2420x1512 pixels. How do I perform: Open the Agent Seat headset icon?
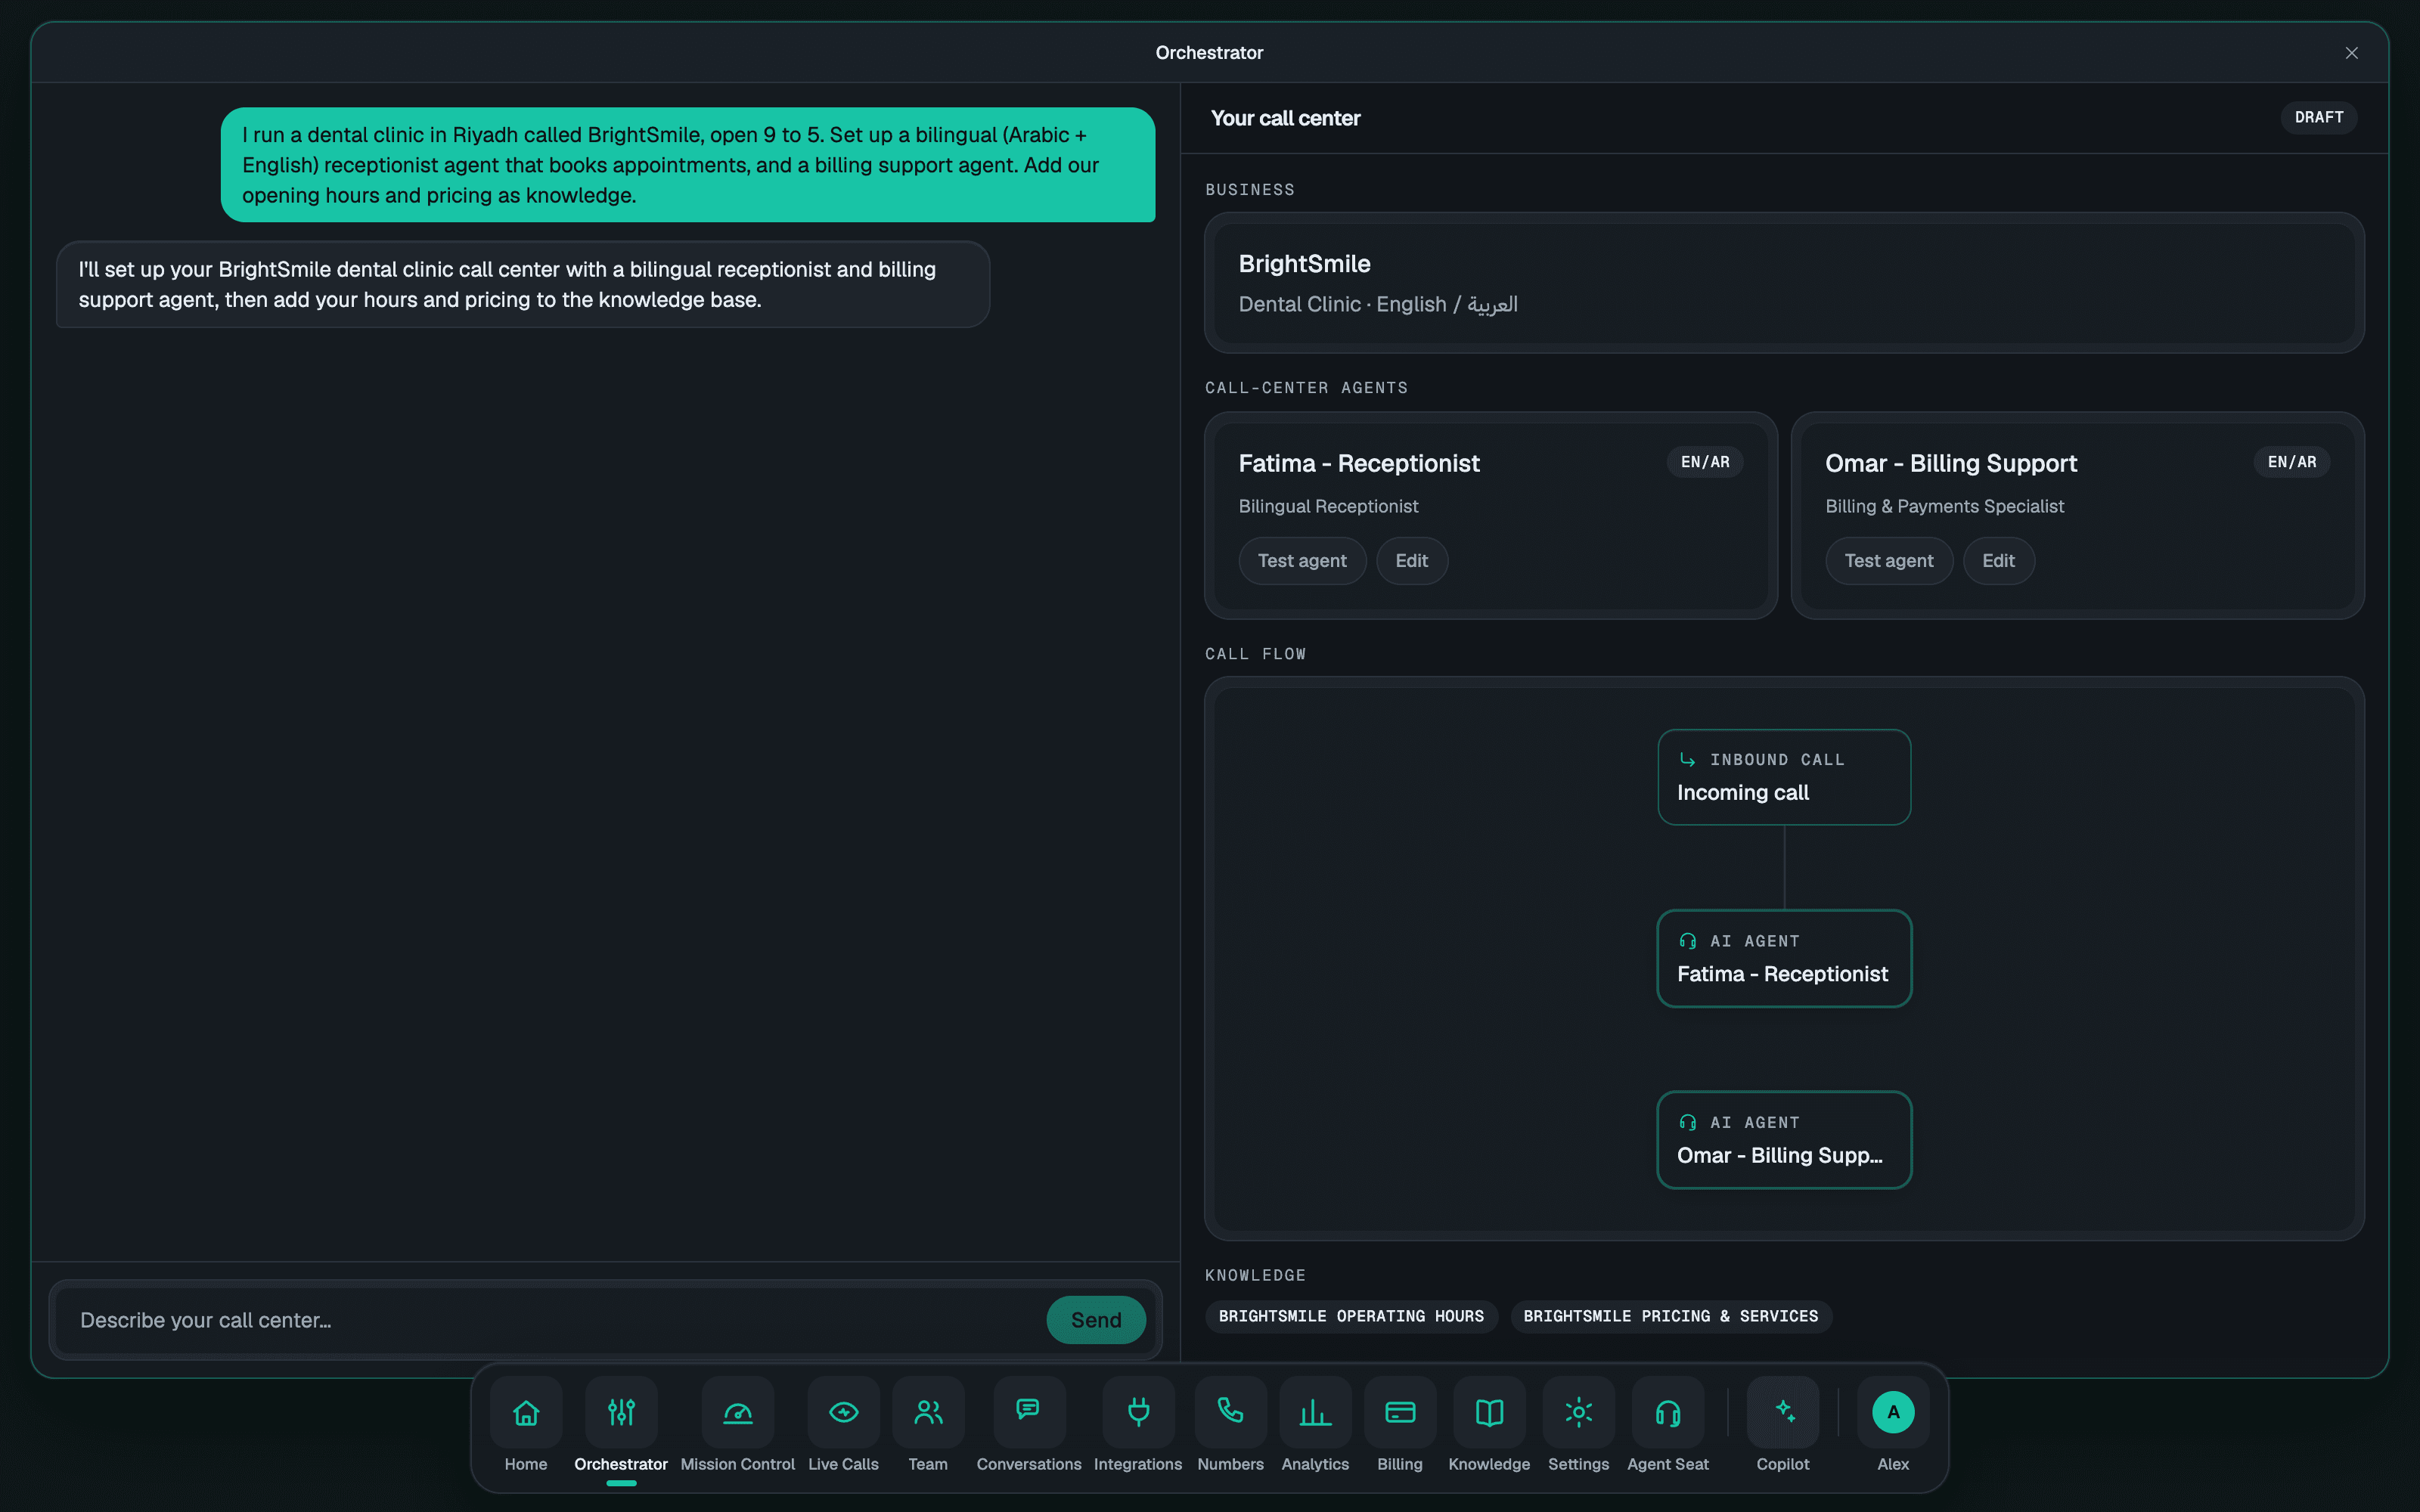click(x=1668, y=1412)
